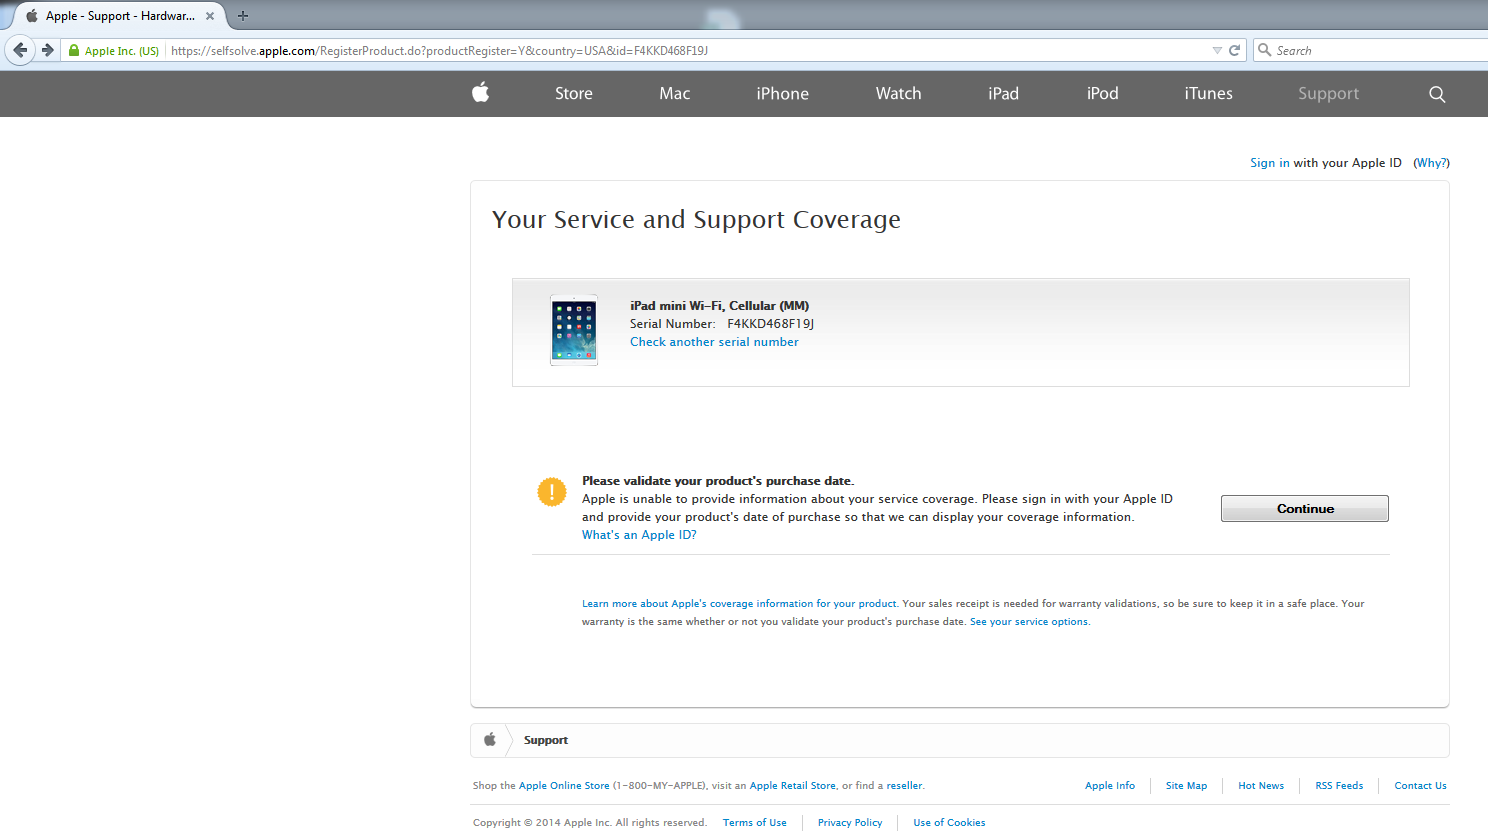Click the green padlock Apple Inc. identity badge
The height and width of the screenshot is (837, 1488).
114,51
